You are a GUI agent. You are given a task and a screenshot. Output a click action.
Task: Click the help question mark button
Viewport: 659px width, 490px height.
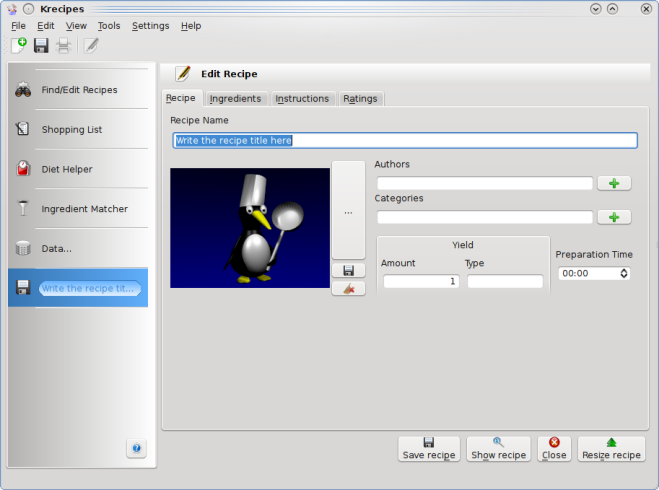pos(136,448)
